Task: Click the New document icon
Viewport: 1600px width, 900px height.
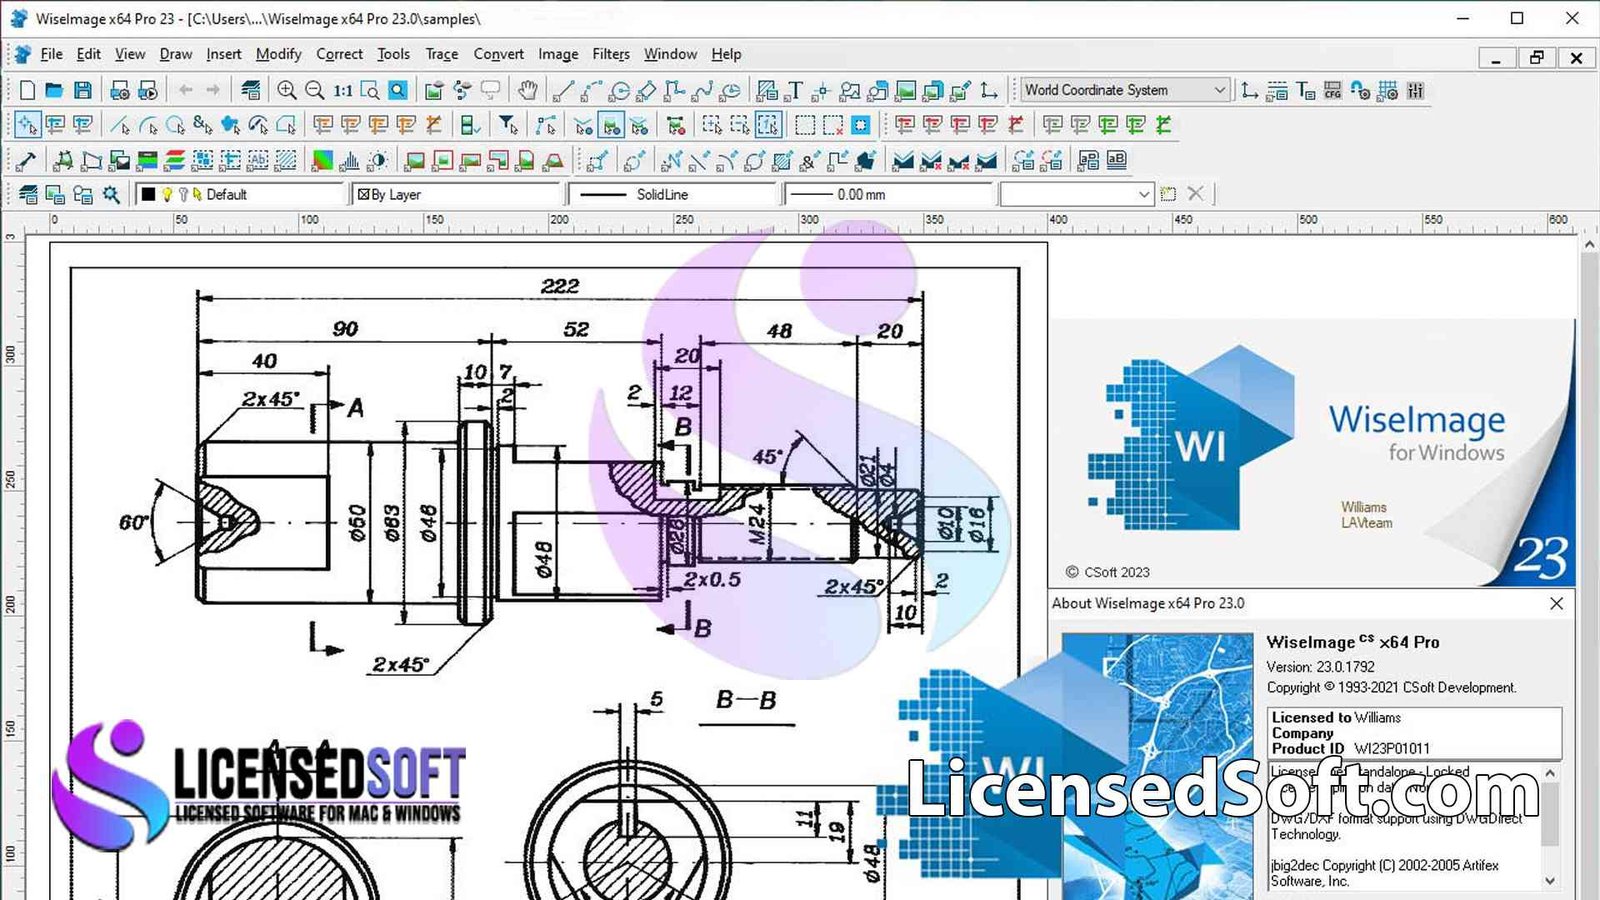Action: pos(27,91)
